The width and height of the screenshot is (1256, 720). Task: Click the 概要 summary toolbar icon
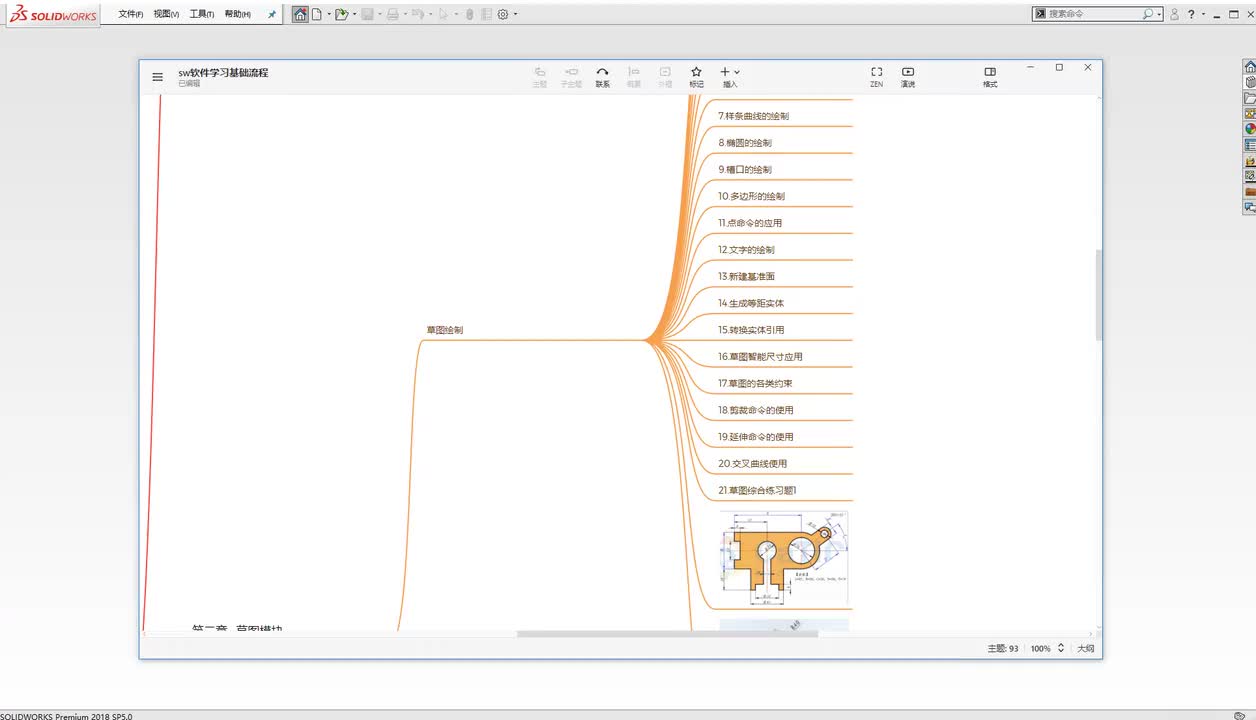click(634, 77)
